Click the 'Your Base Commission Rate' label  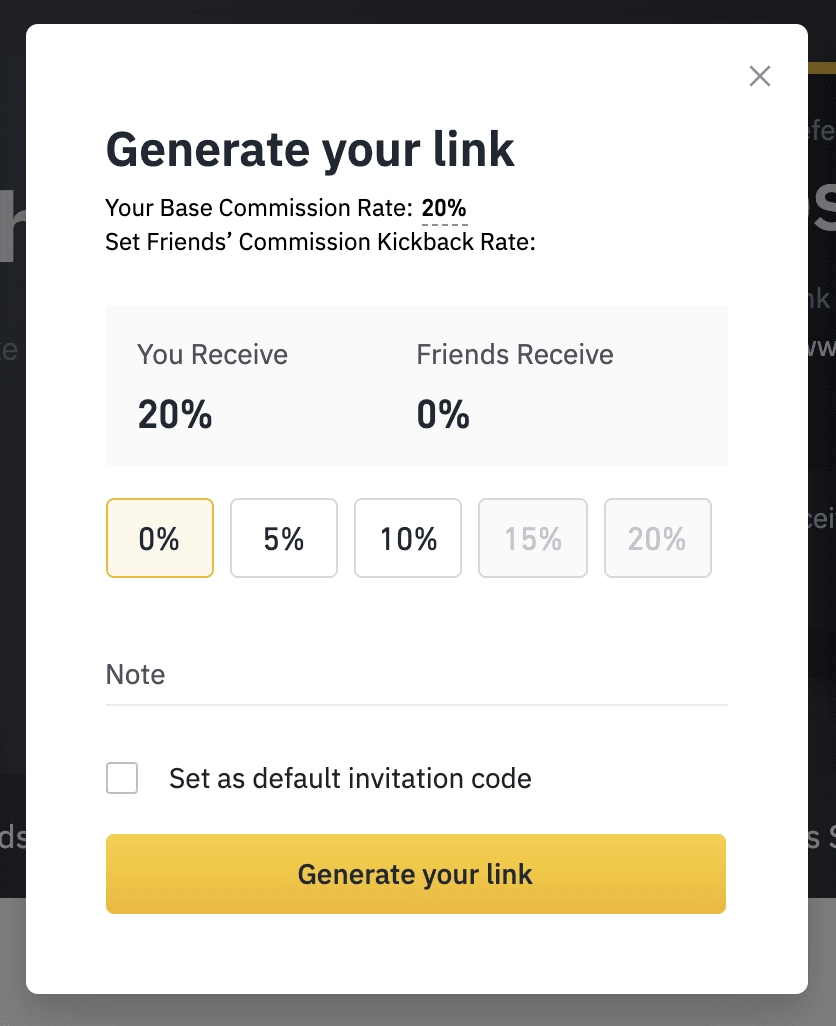click(258, 208)
